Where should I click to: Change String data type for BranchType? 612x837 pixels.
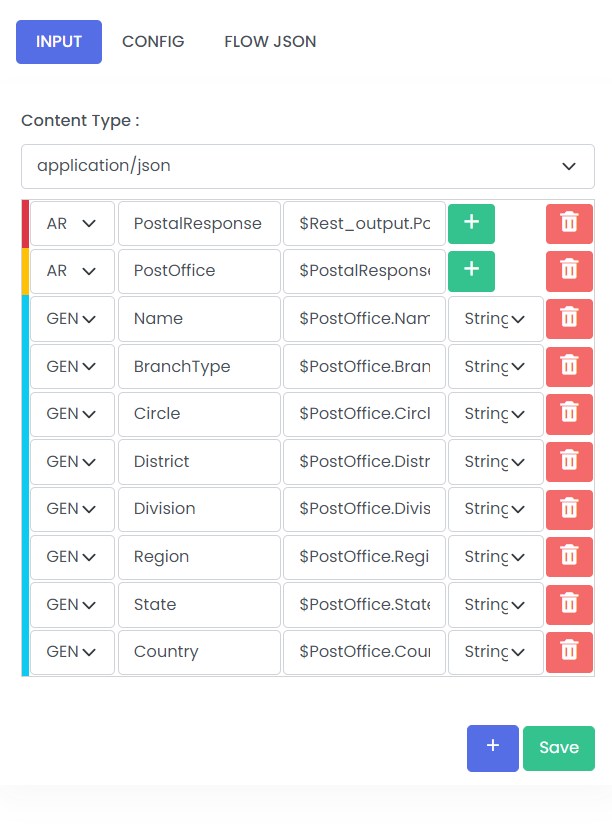pos(496,366)
